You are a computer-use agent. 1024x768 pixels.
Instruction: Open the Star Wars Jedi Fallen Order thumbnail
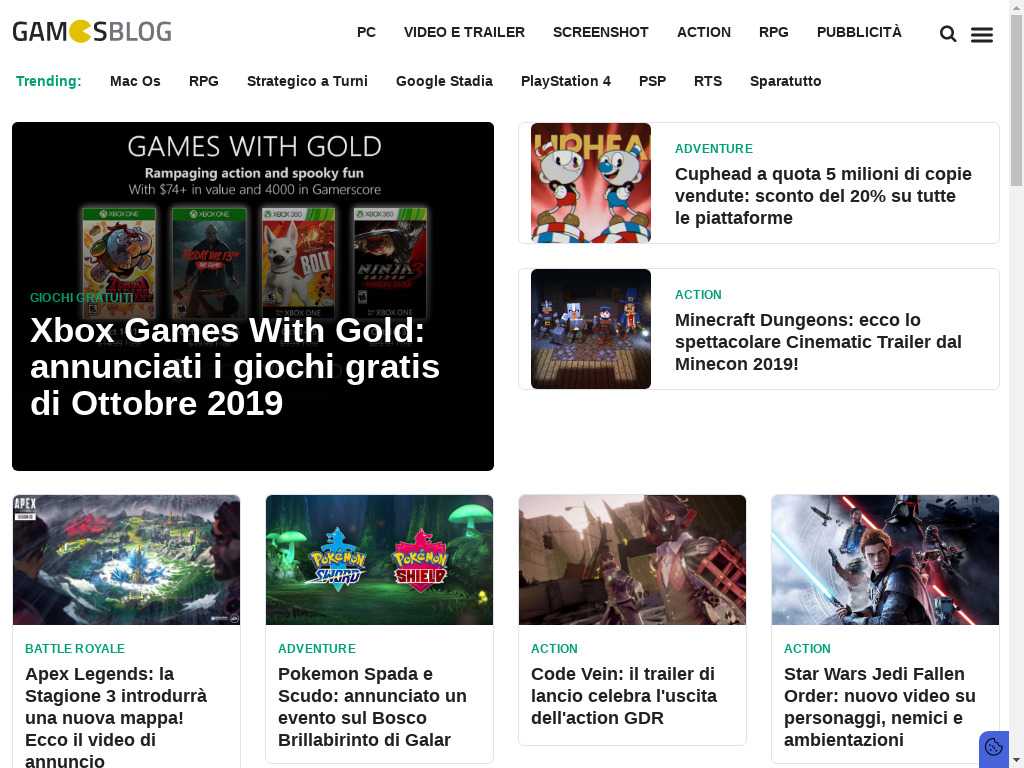coord(885,560)
